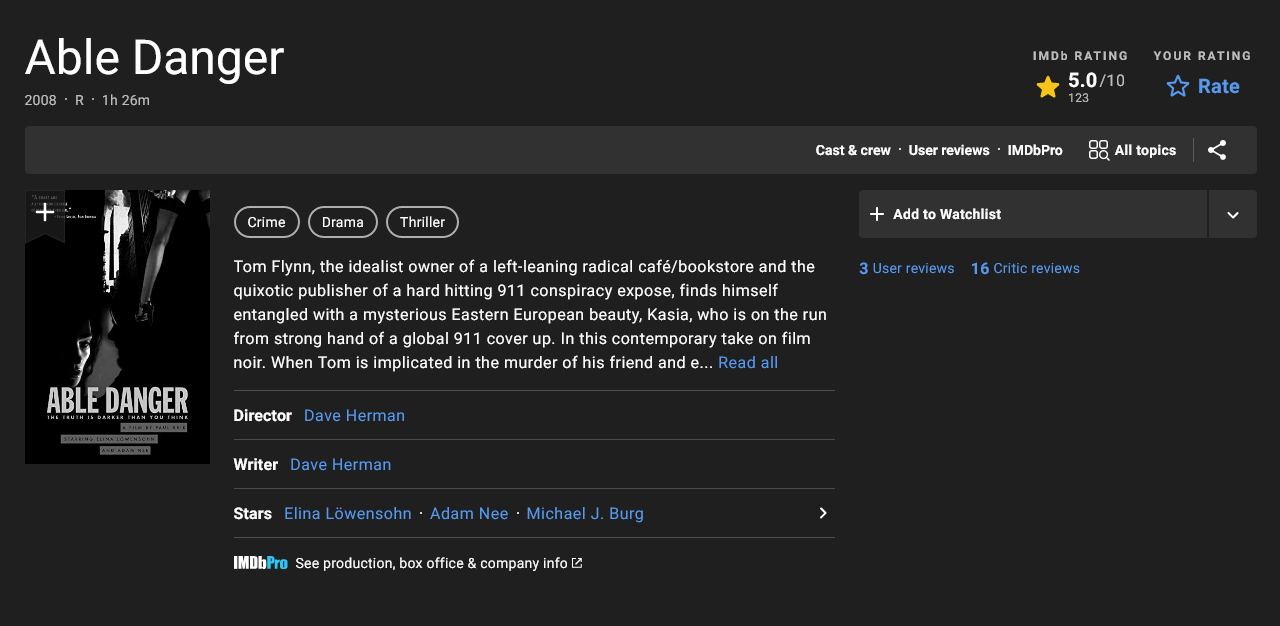Open director Dave Herman's page
This screenshot has width=1280, height=626.
pos(354,415)
